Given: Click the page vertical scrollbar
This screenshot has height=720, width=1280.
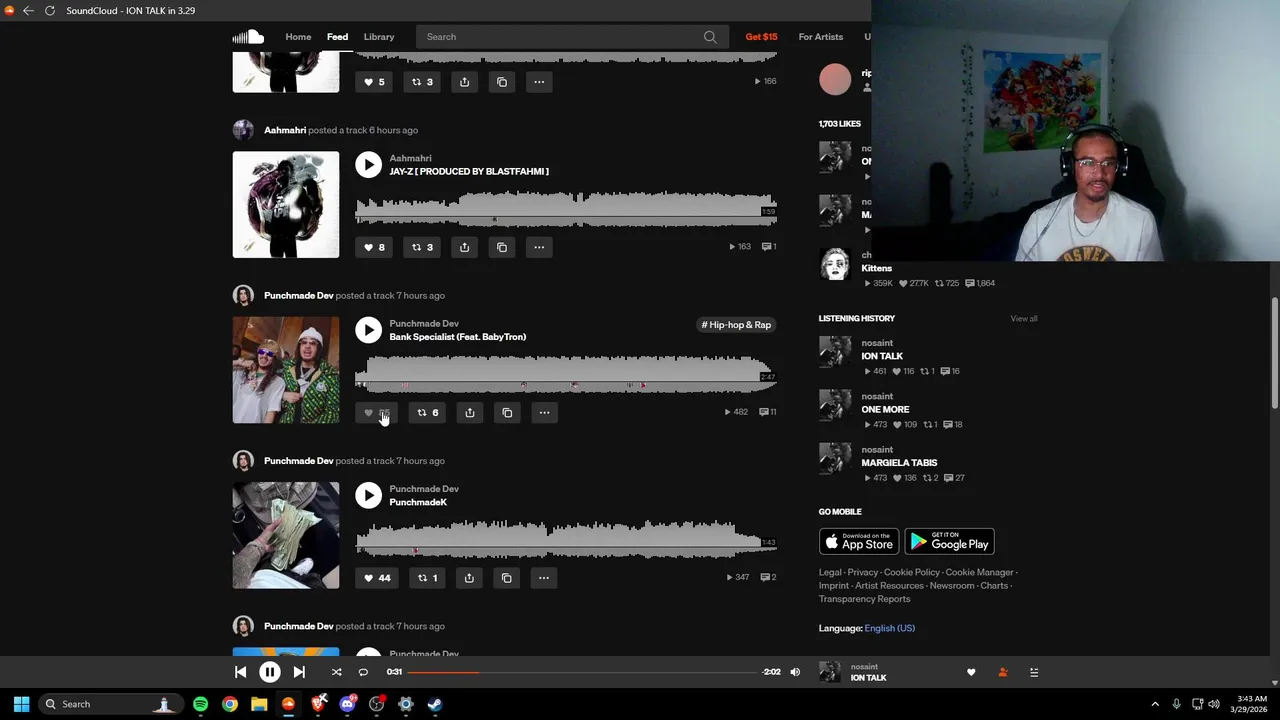Looking at the screenshot, I should click(x=1274, y=353).
